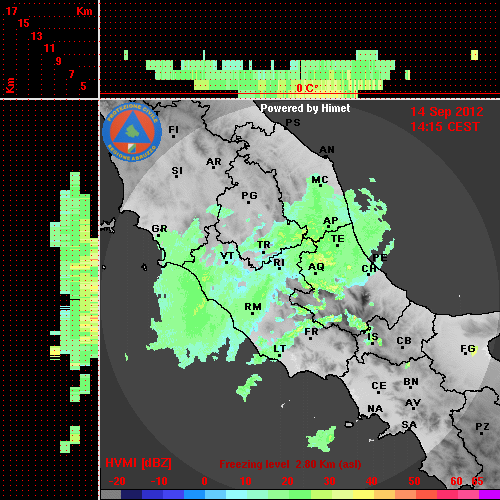Screen dimensions: 500x500
Task: Click the 0 C° freezing line label
Action: coord(307,88)
